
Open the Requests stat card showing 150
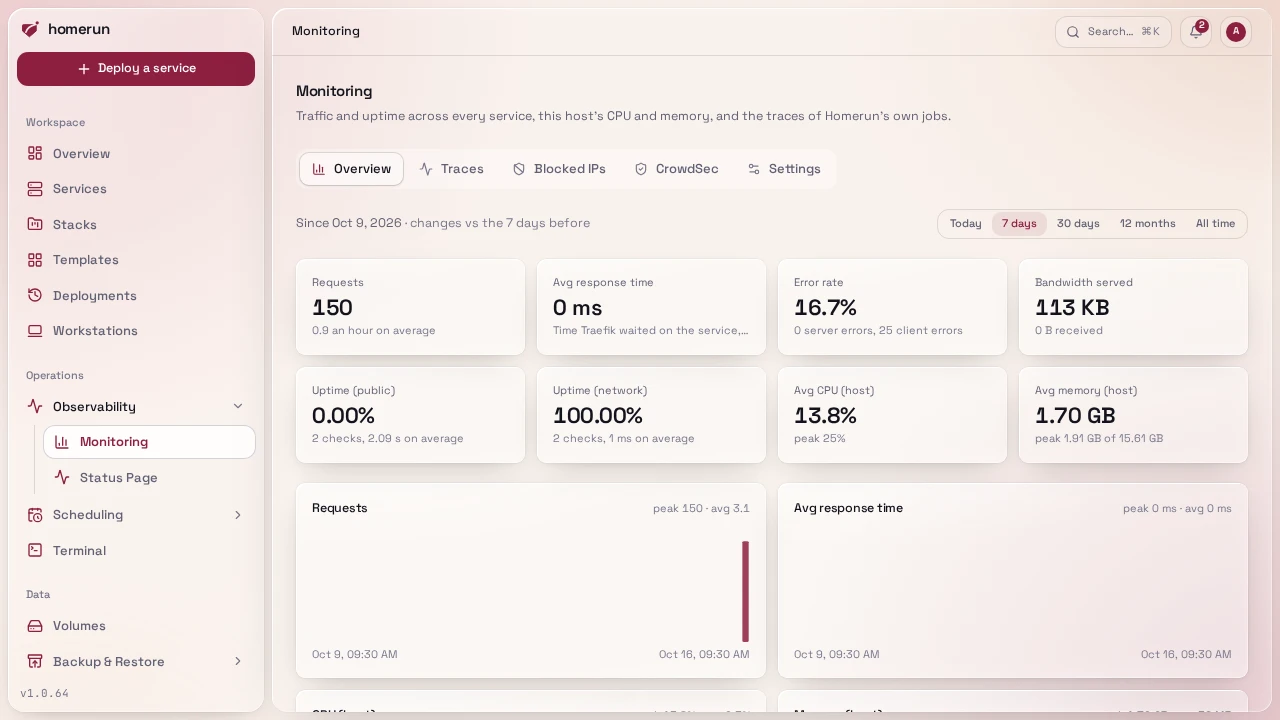click(x=410, y=307)
